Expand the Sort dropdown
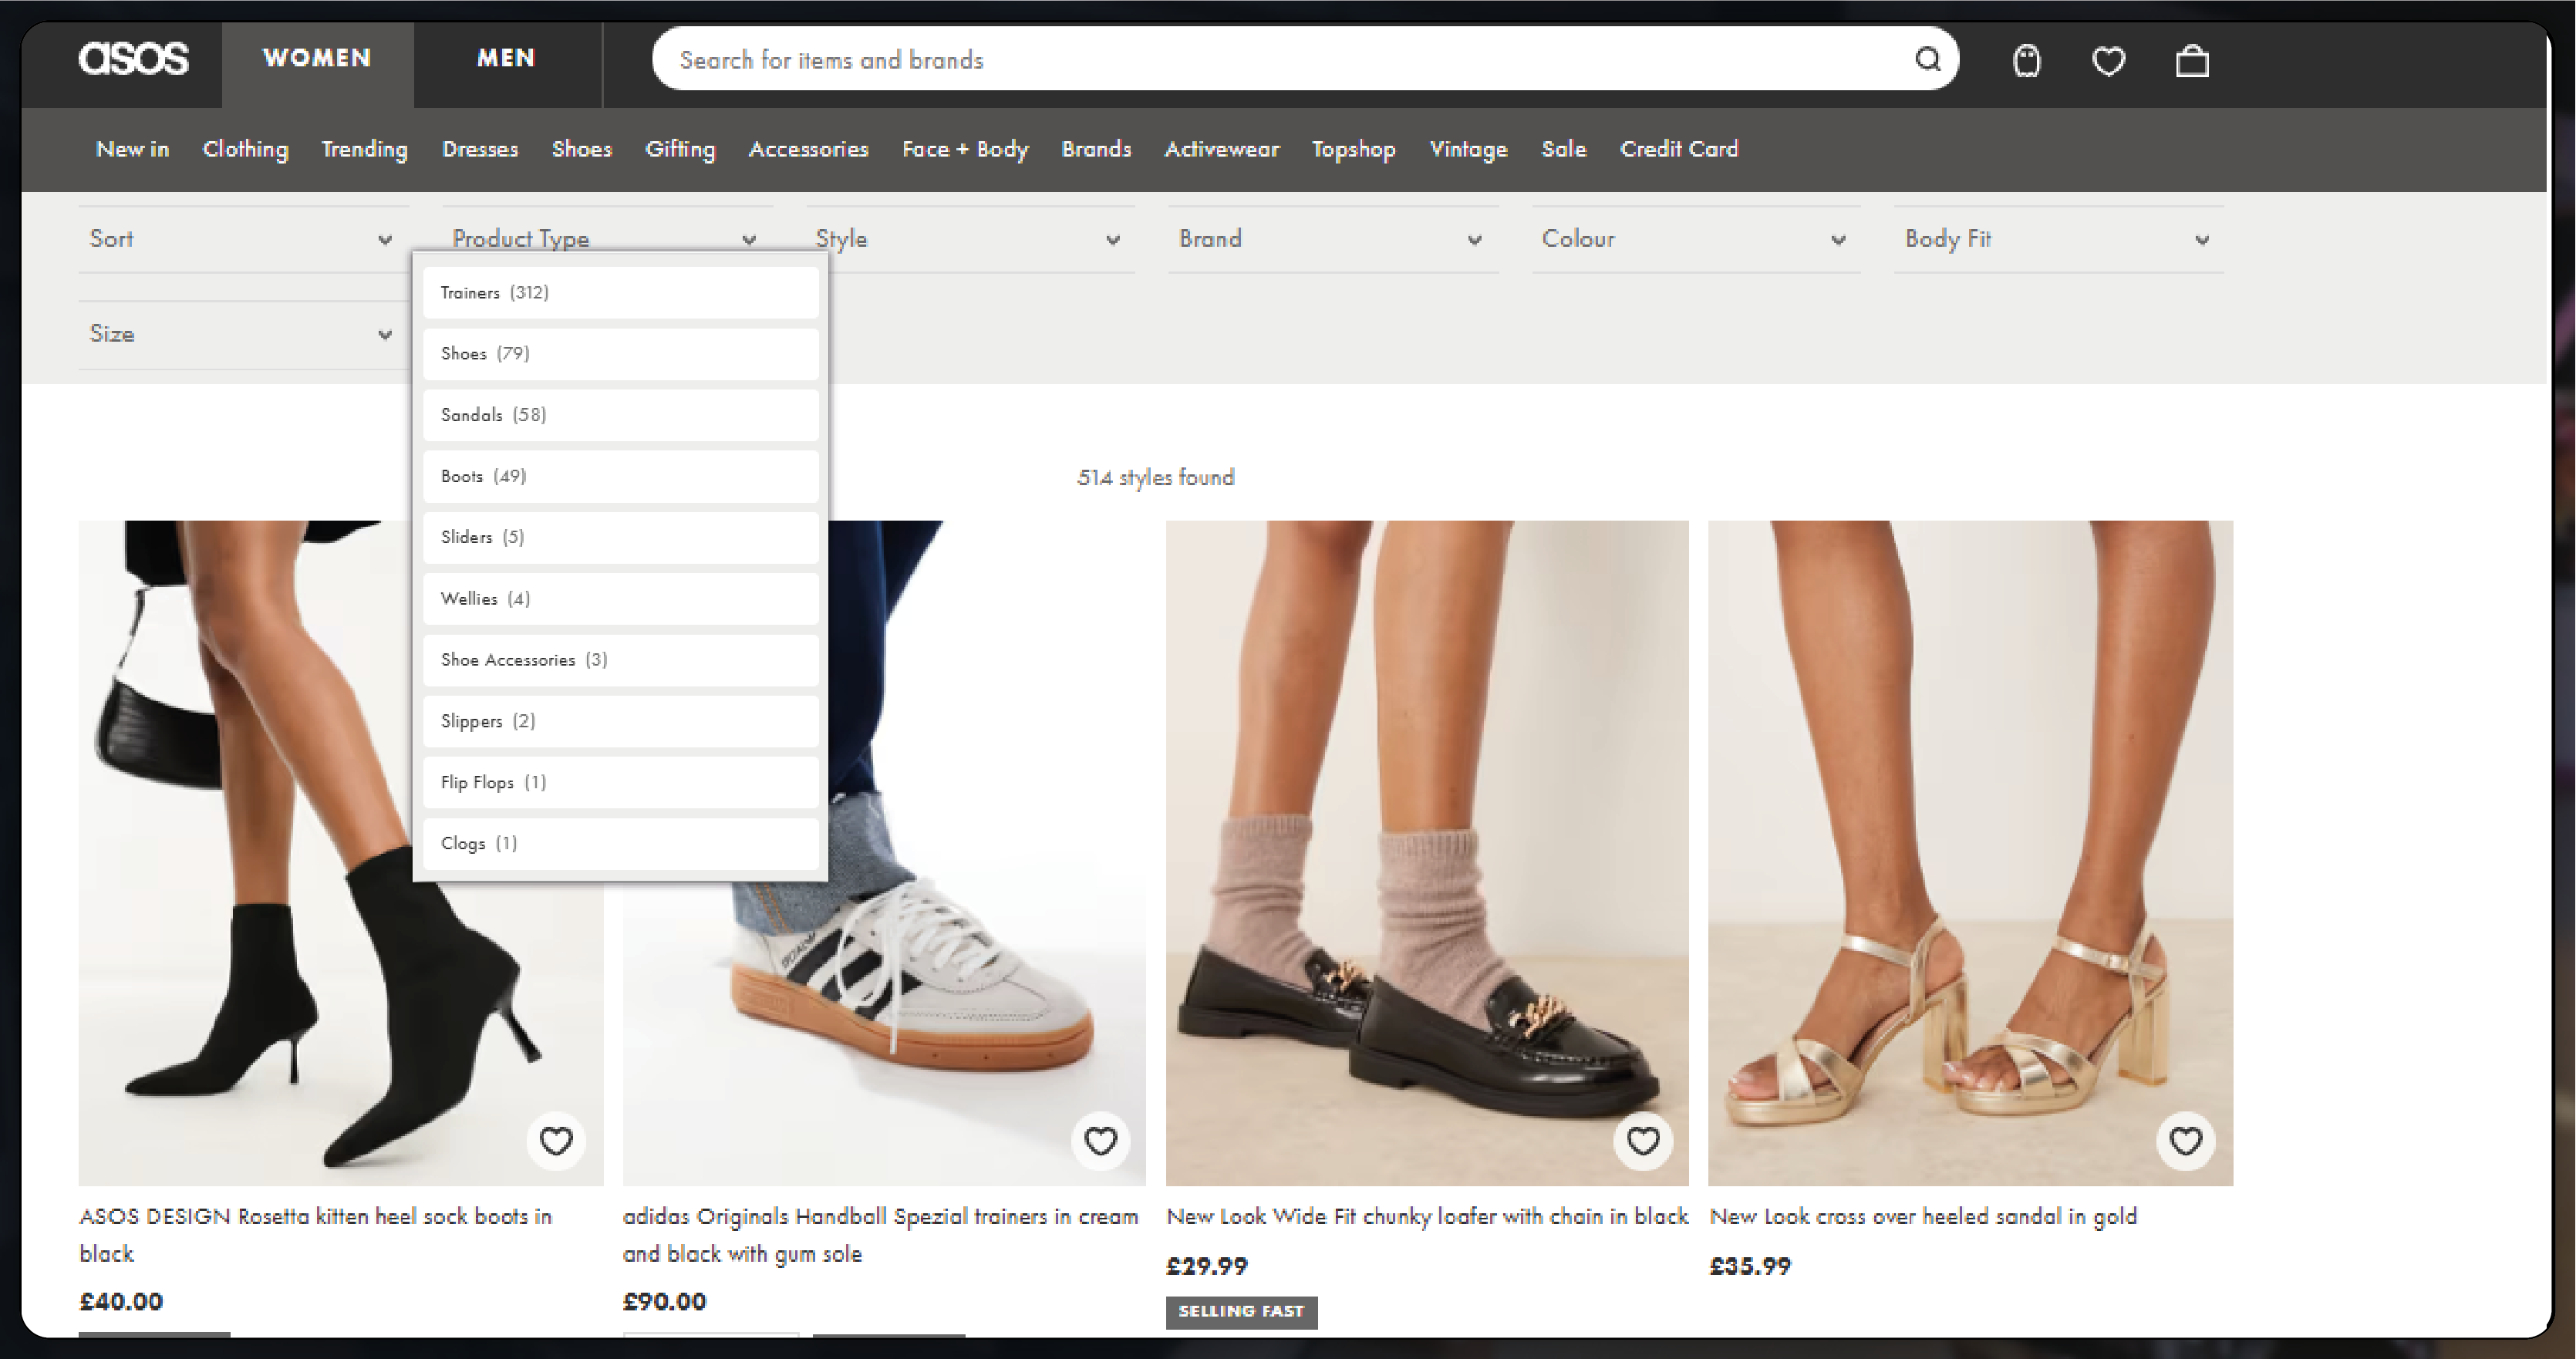2576x1359 pixels. point(243,239)
